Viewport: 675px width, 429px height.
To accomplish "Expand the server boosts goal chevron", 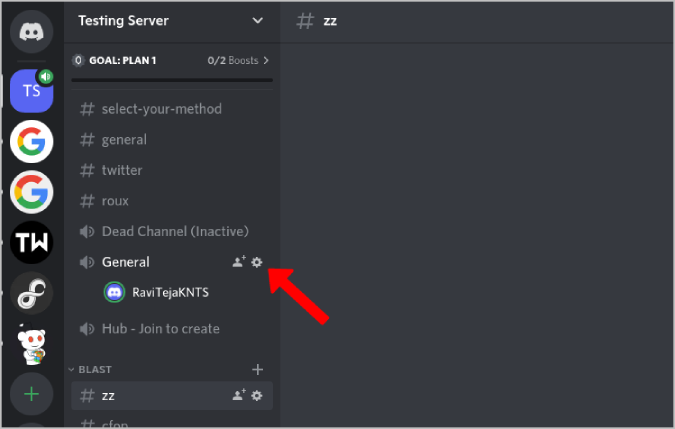I will (266, 61).
